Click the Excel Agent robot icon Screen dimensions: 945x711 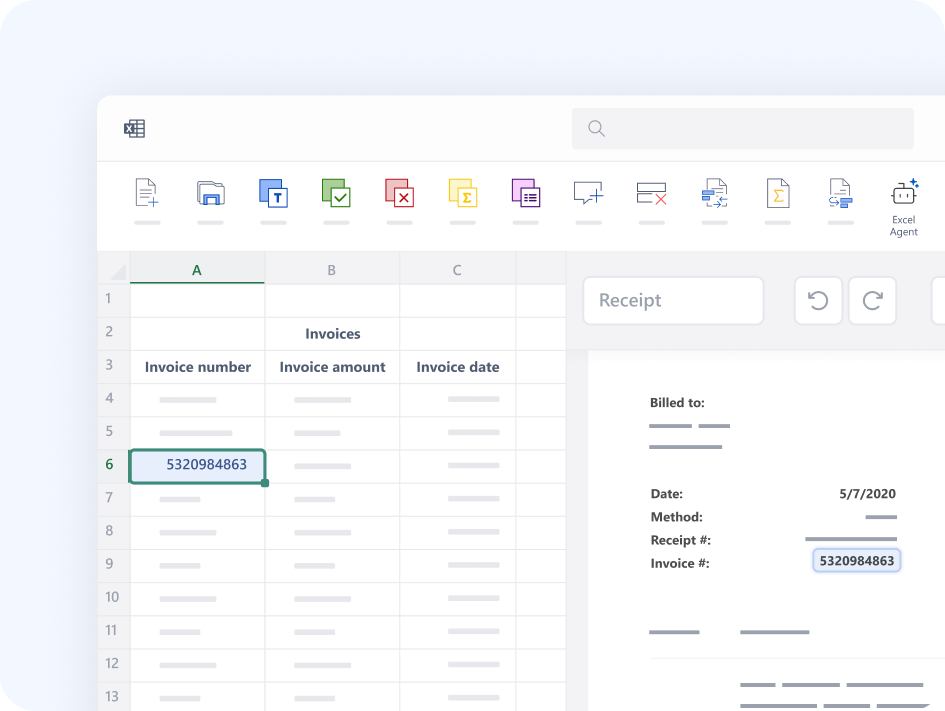click(904, 193)
